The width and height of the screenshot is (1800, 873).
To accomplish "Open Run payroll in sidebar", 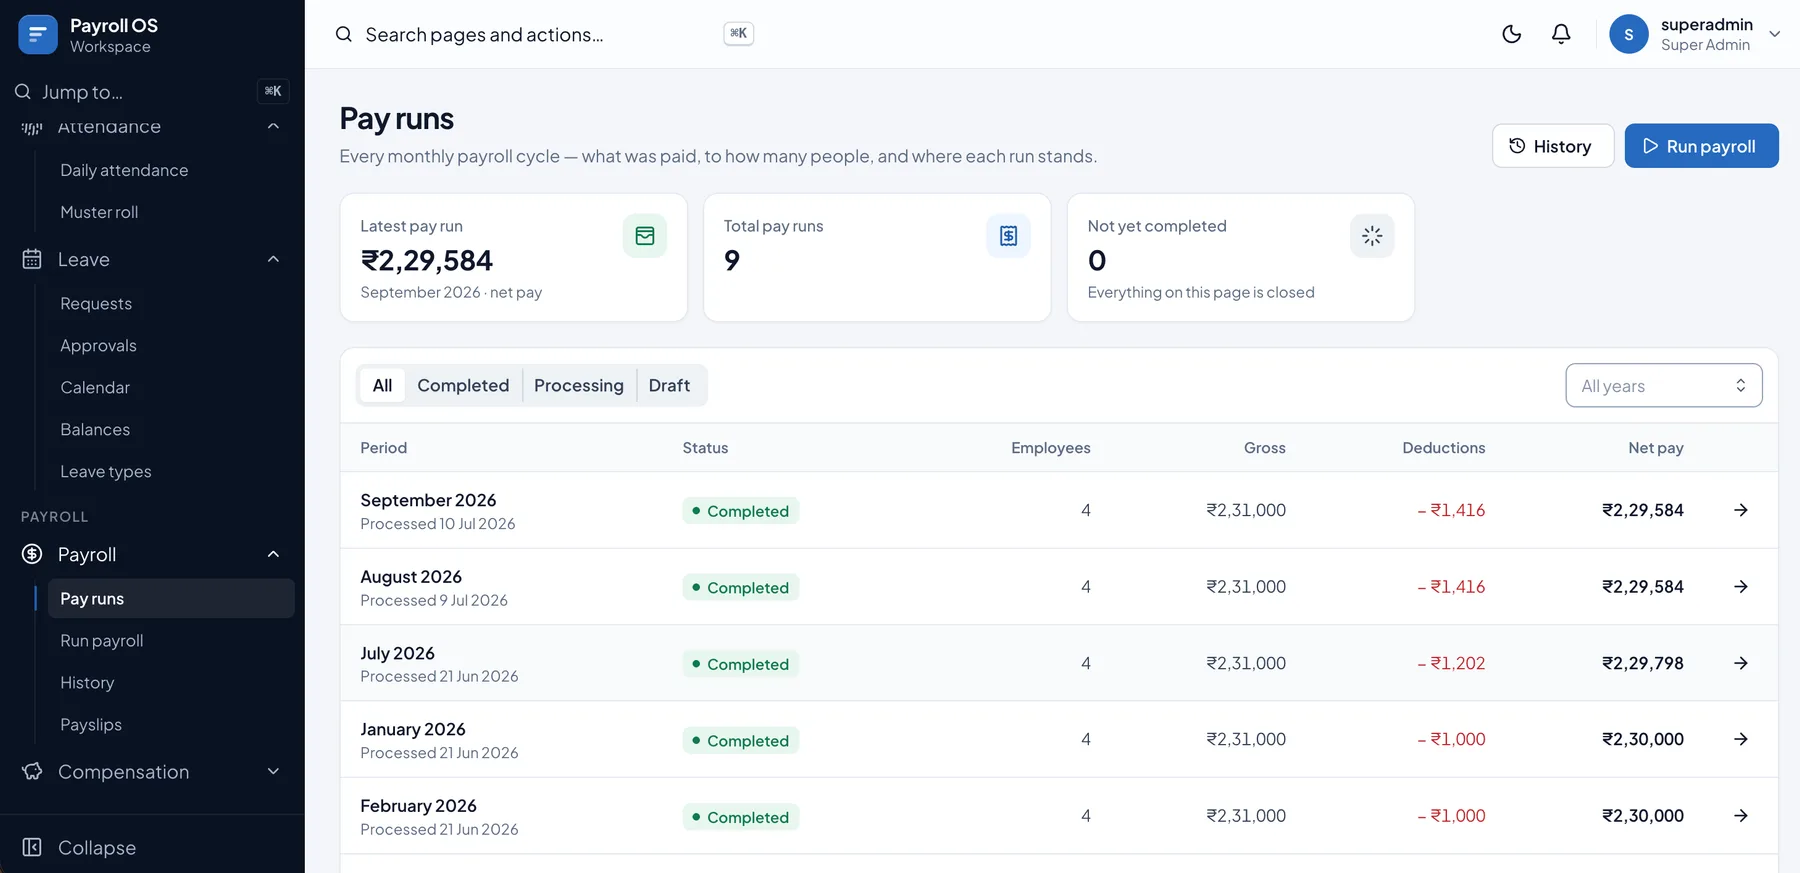I will [102, 640].
